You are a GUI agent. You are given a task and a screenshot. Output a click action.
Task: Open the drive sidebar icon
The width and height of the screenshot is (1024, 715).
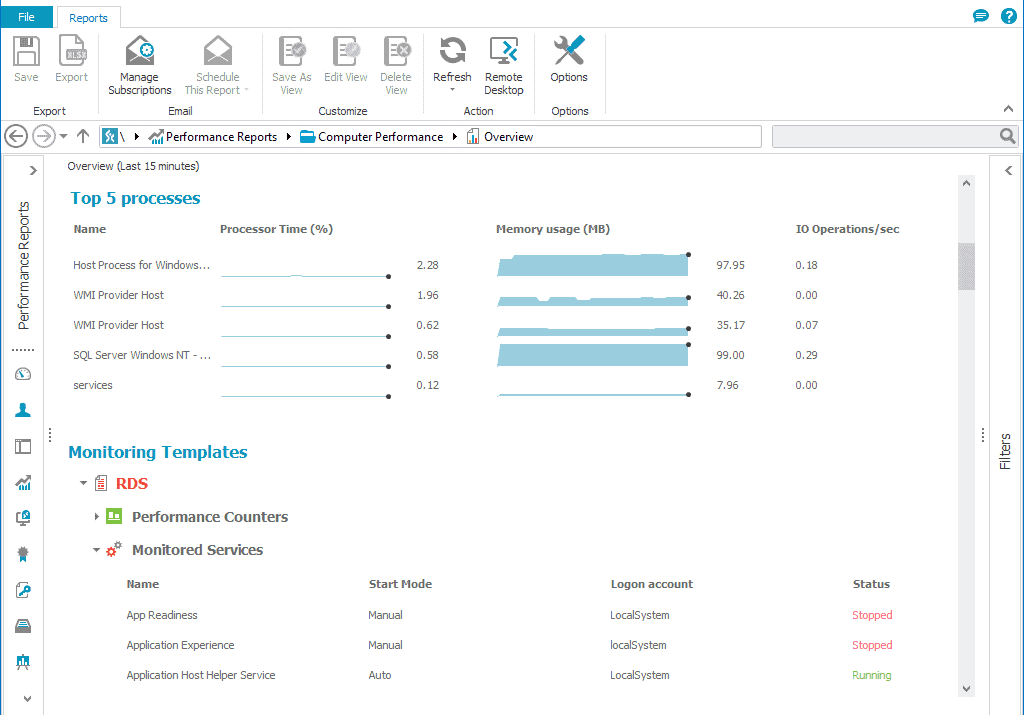[23, 626]
